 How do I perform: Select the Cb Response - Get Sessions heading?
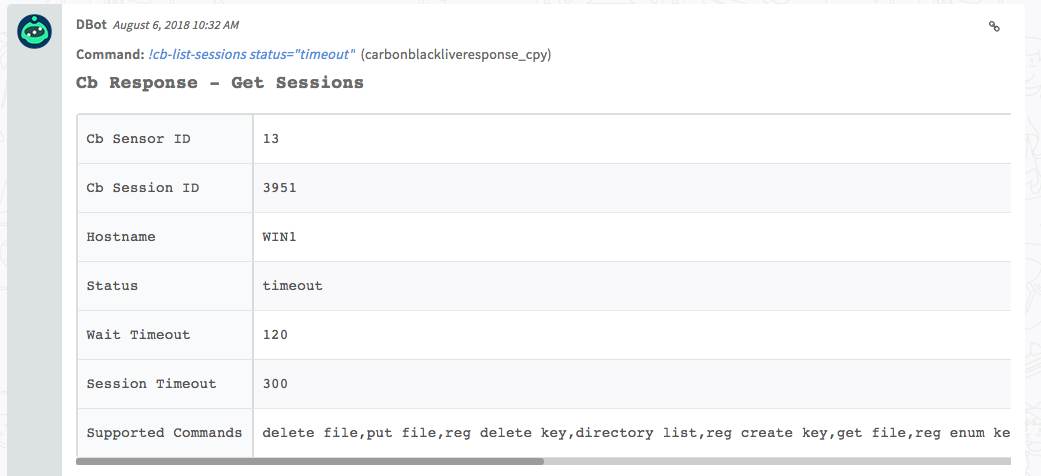tap(220, 83)
